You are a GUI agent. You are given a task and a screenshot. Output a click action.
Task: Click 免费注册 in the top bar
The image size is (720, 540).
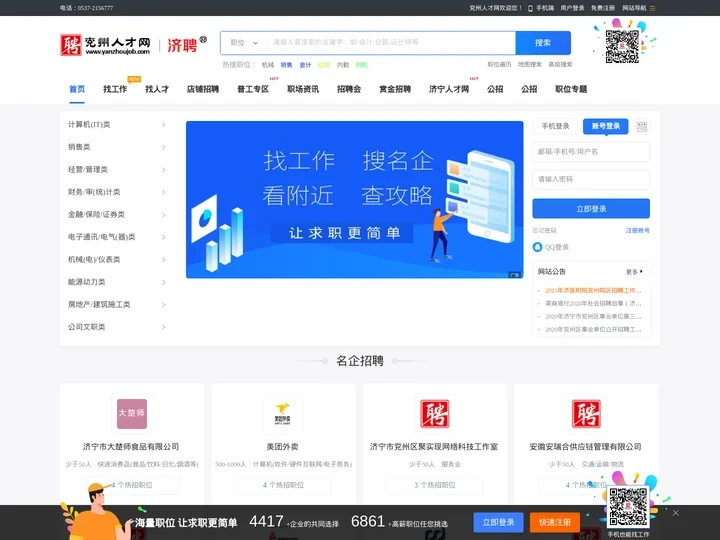pos(603,8)
